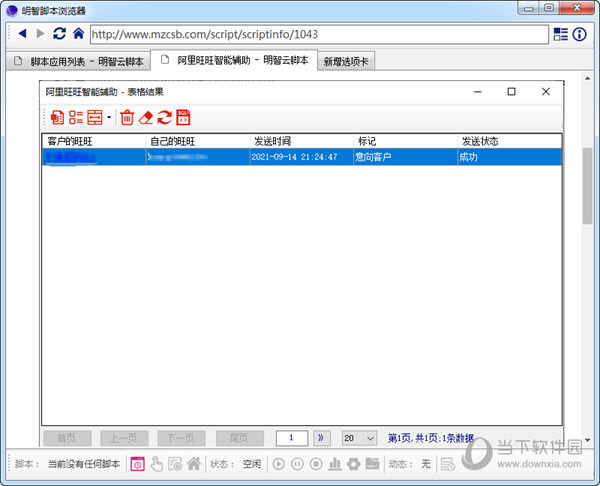
Task: Go forward with the forward arrow
Action: coord(40,34)
